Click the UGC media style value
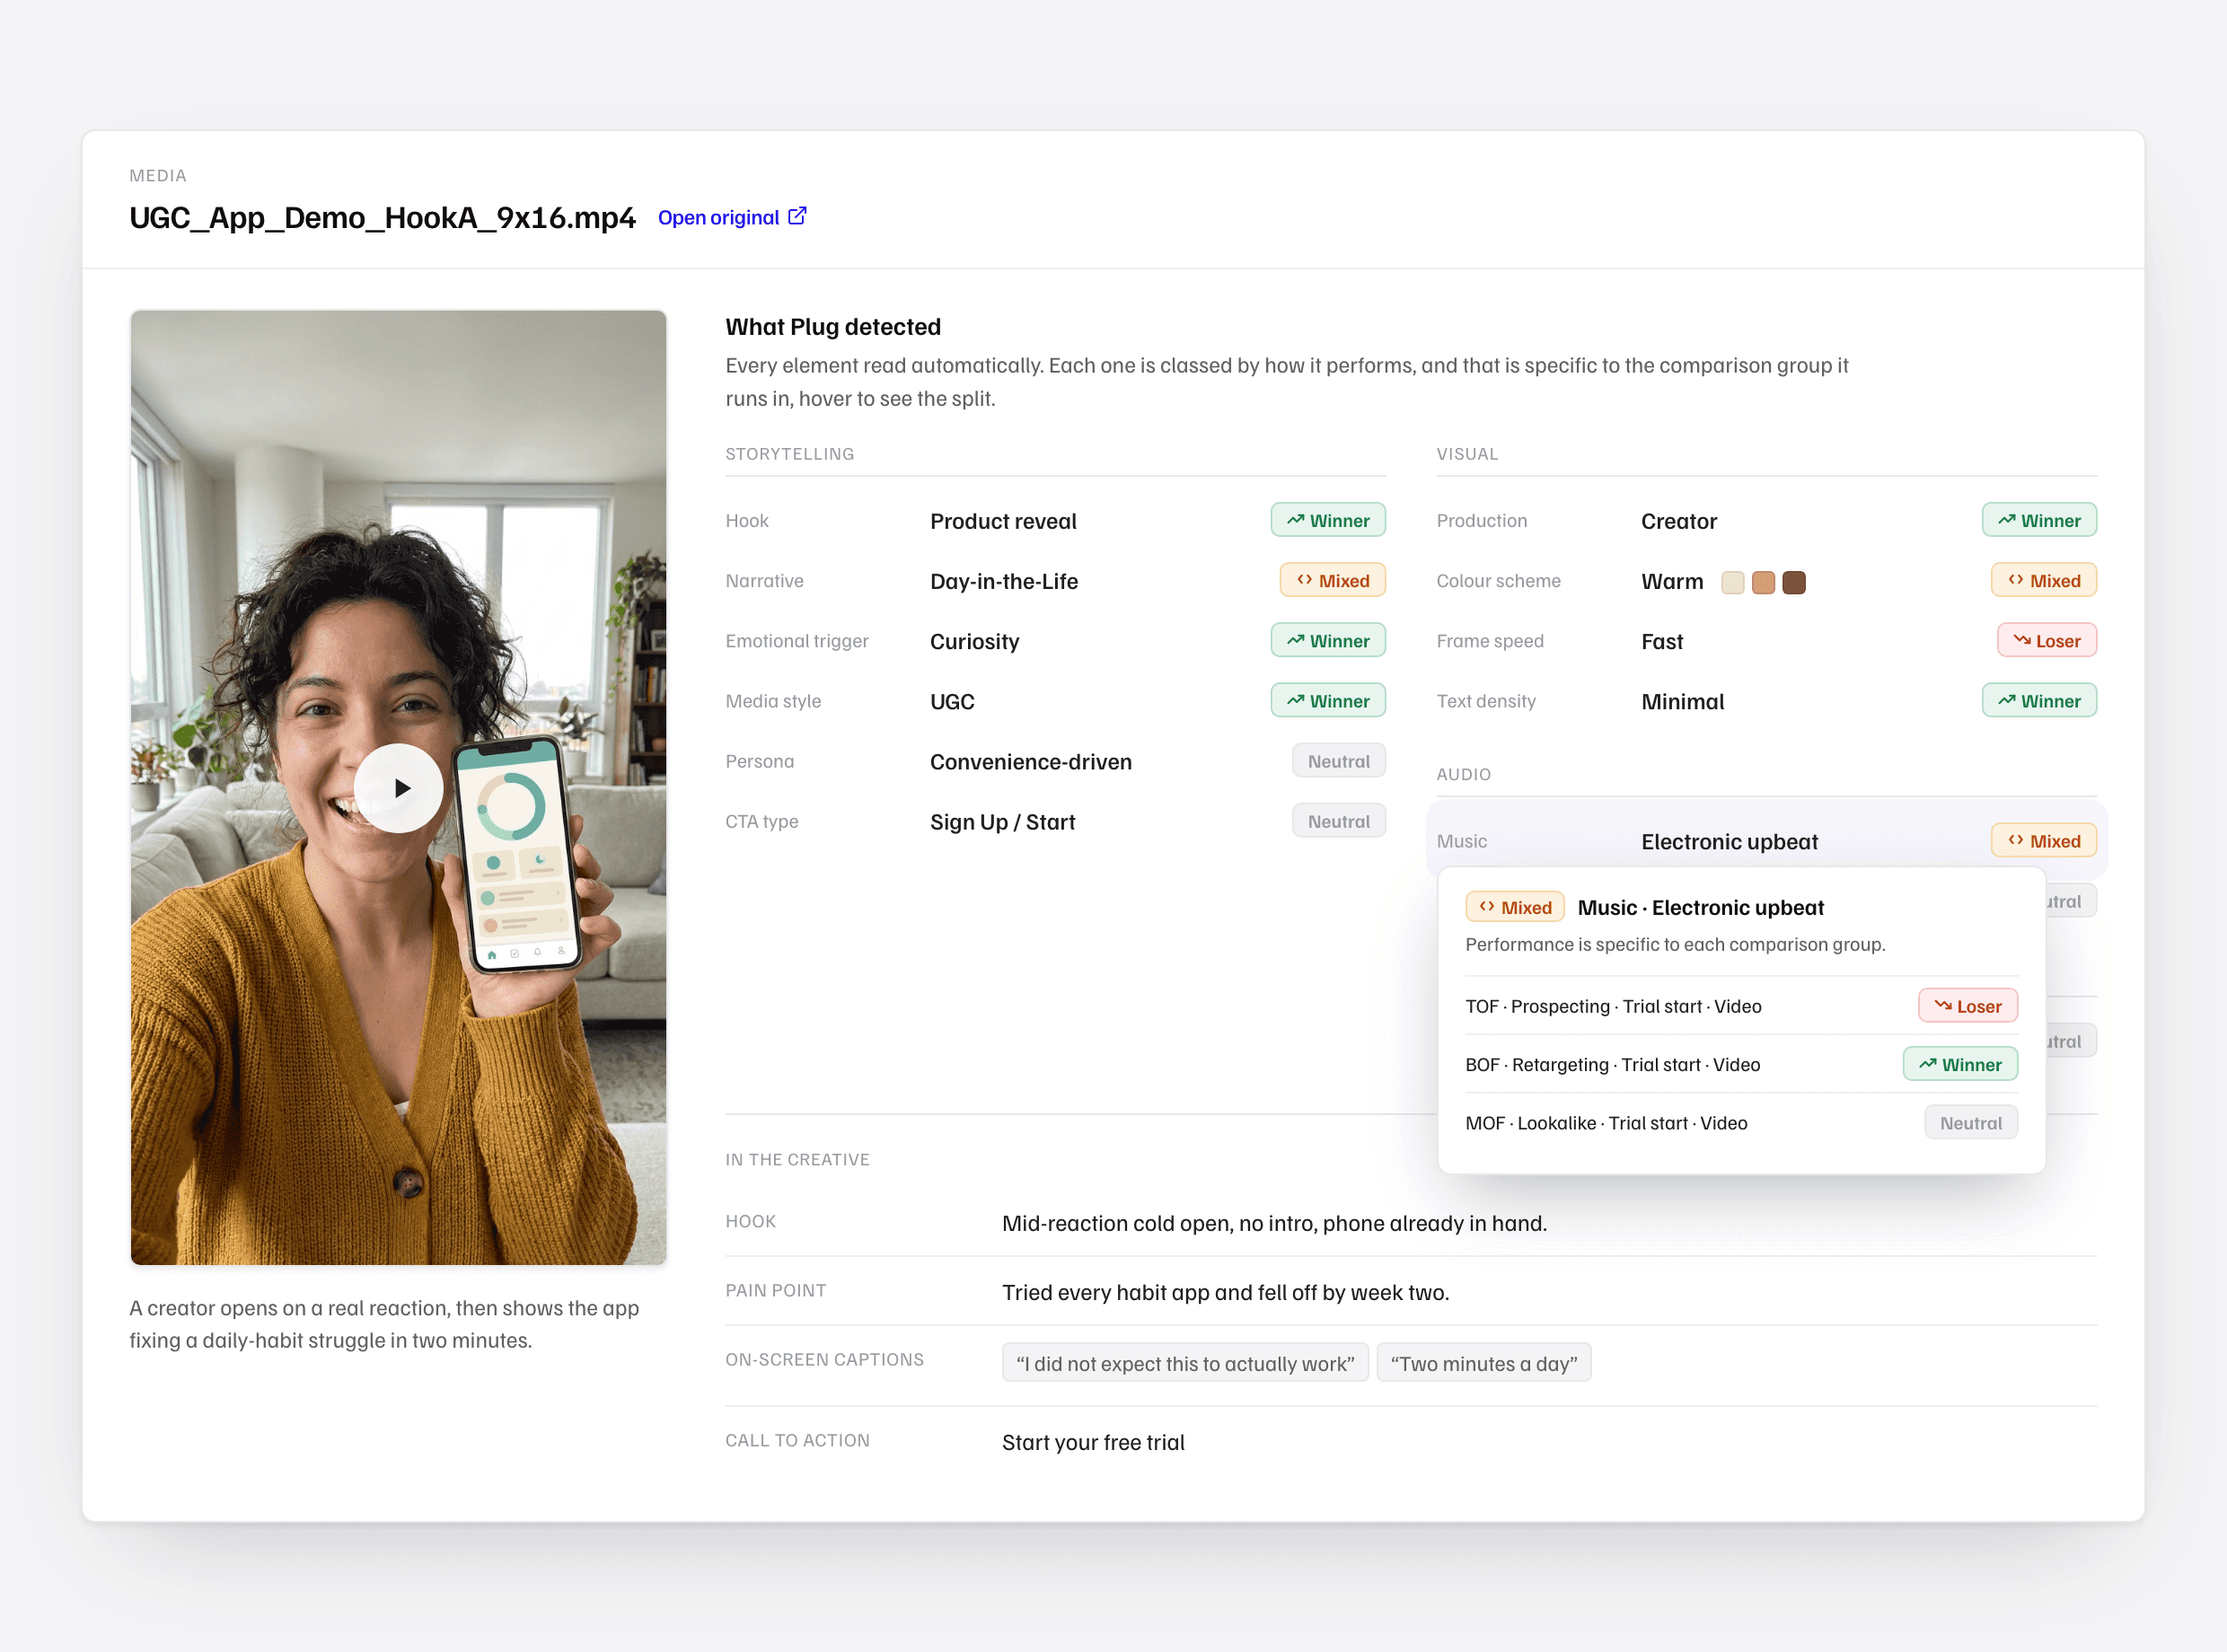Screen dimensions: 2227x1652 point(952,701)
